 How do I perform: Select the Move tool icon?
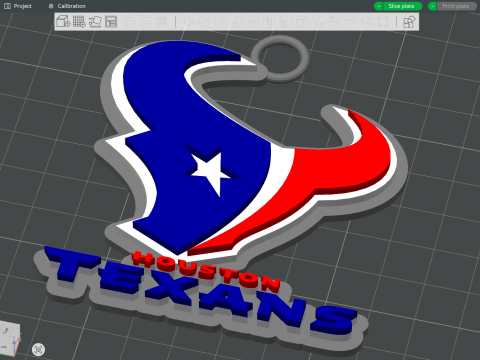point(188,22)
